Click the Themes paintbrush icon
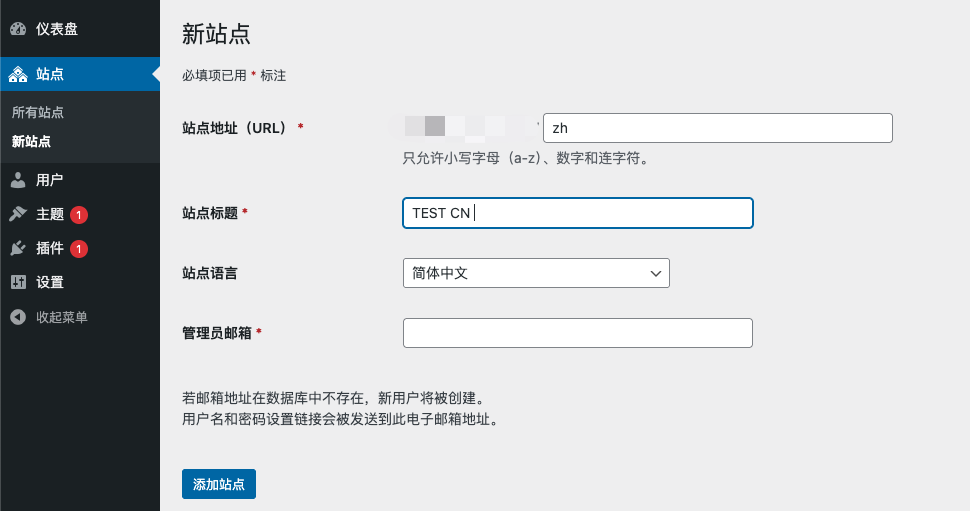The height and width of the screenshot is (511, 970). [x=18, y=214]
